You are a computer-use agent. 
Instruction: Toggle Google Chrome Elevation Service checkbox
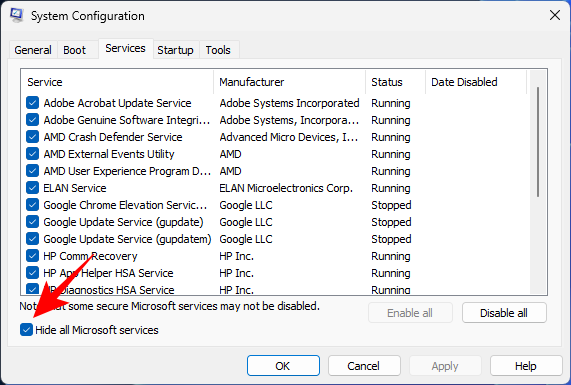tap(32, 205)
